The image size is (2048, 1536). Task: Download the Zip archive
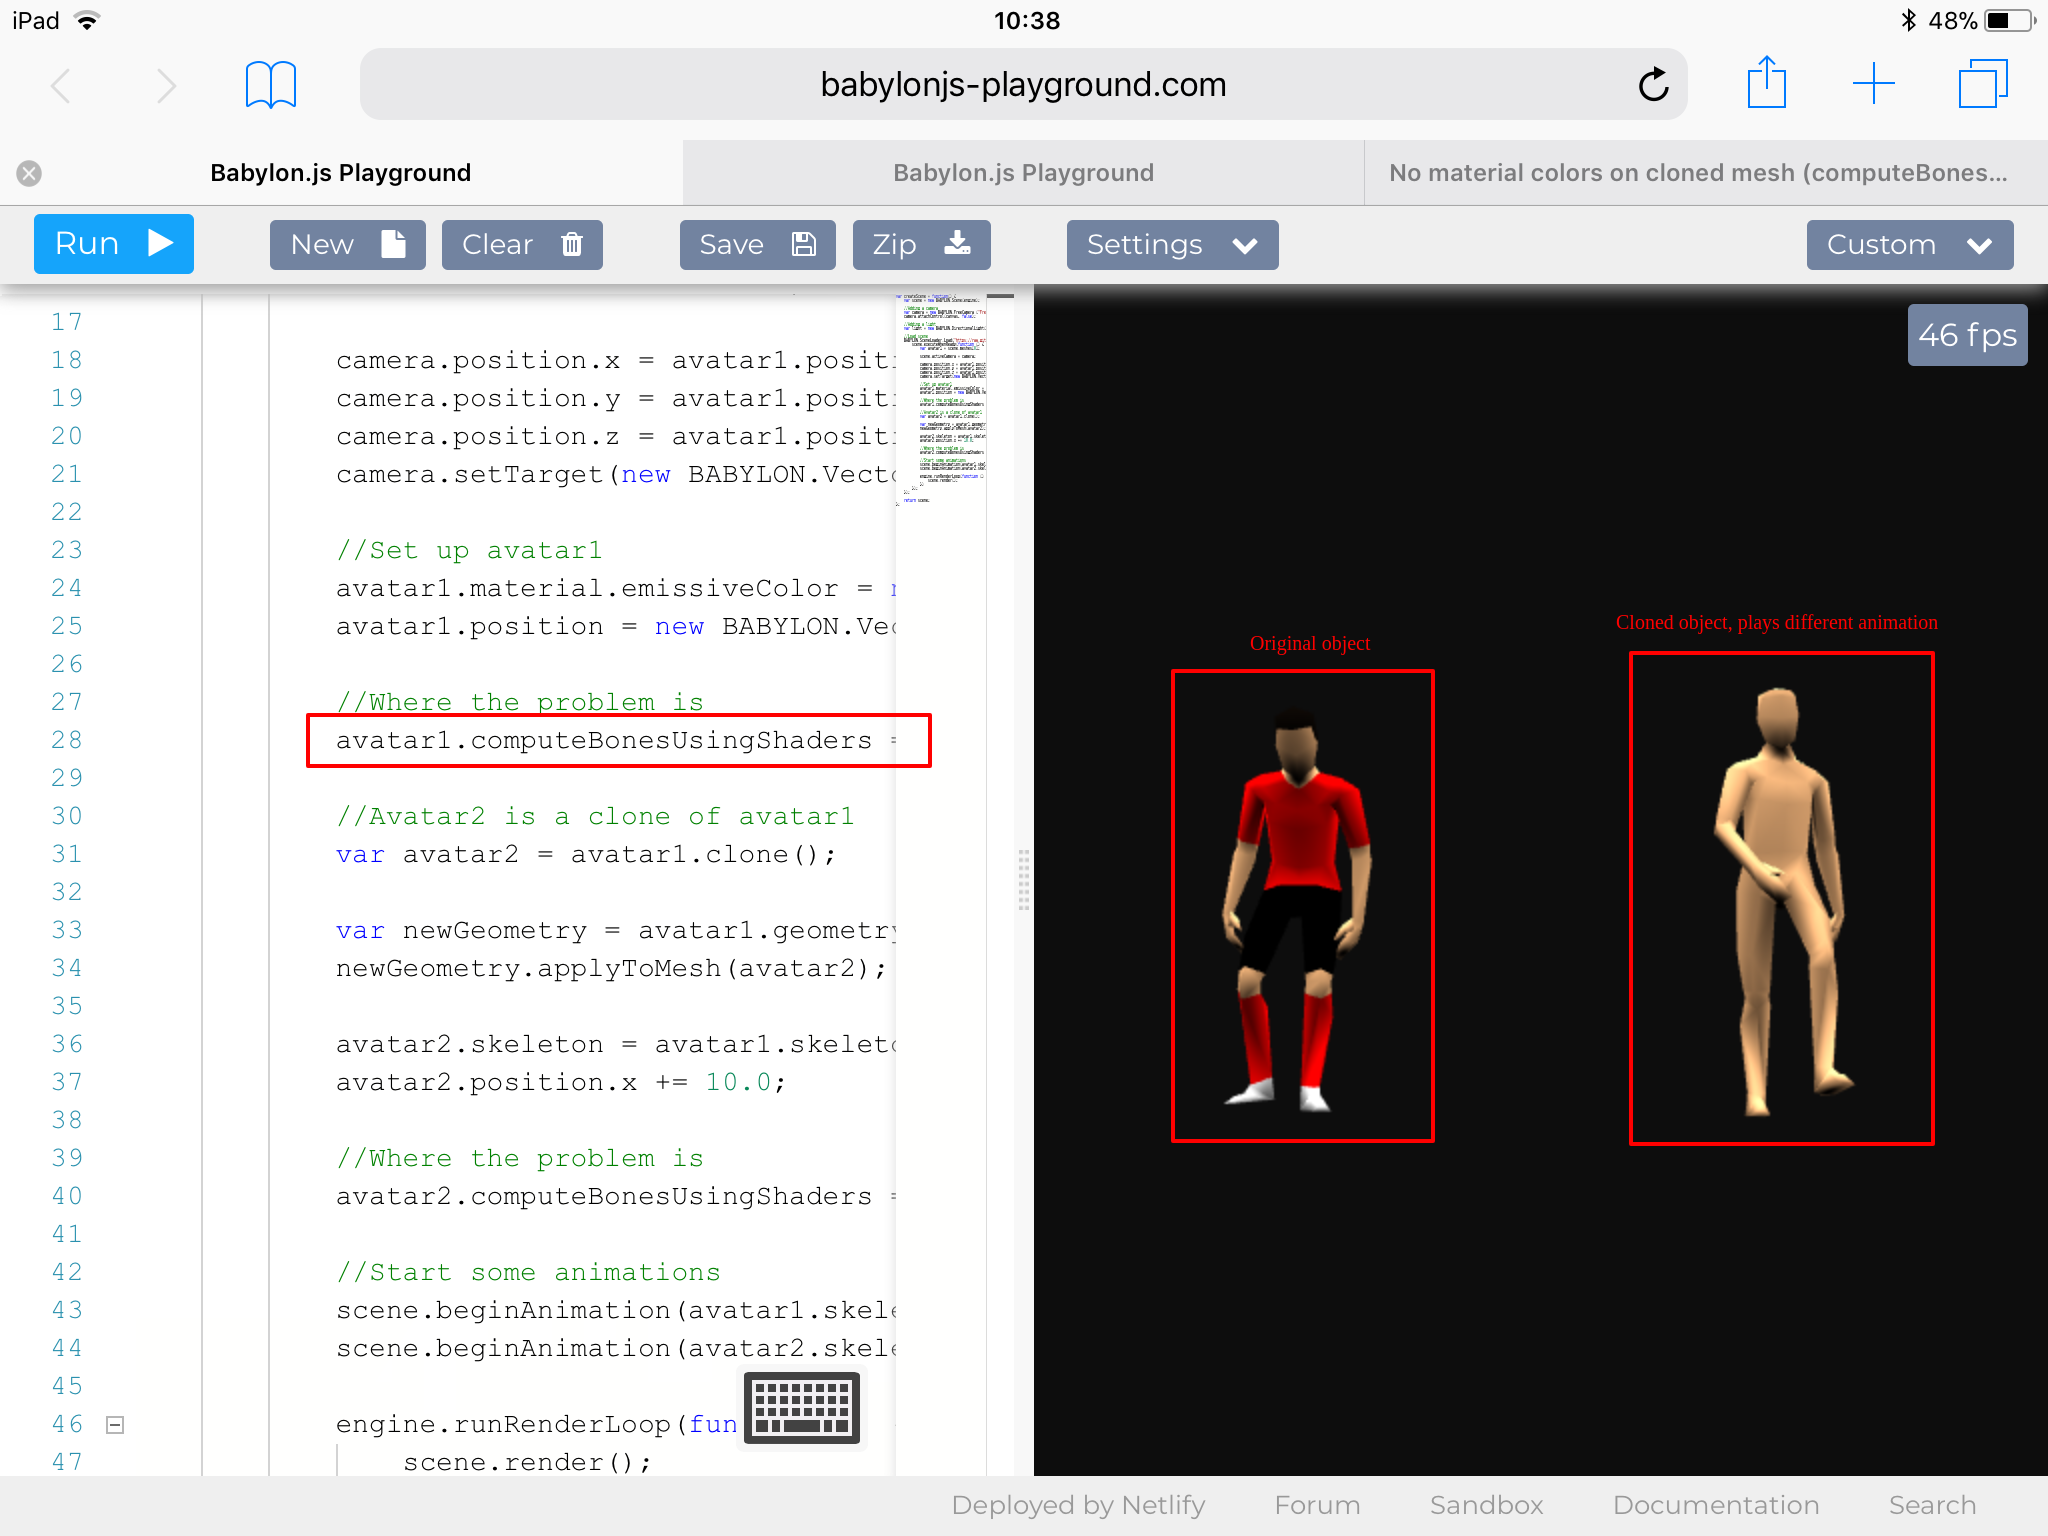pos(921,245)
